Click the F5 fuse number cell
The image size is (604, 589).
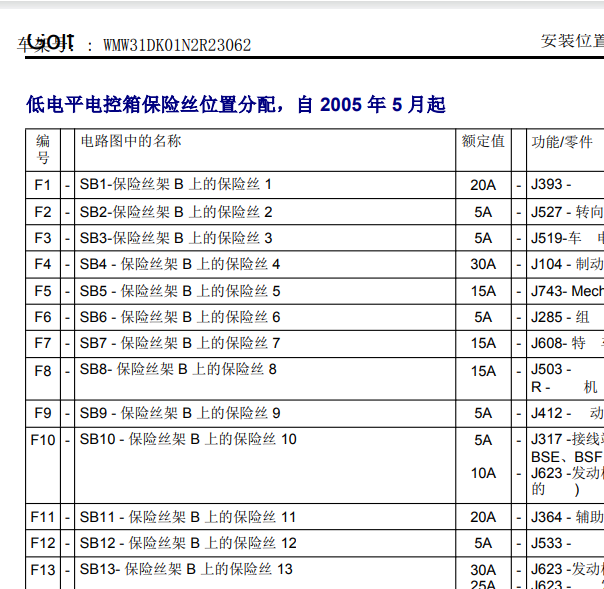[43, 291]
